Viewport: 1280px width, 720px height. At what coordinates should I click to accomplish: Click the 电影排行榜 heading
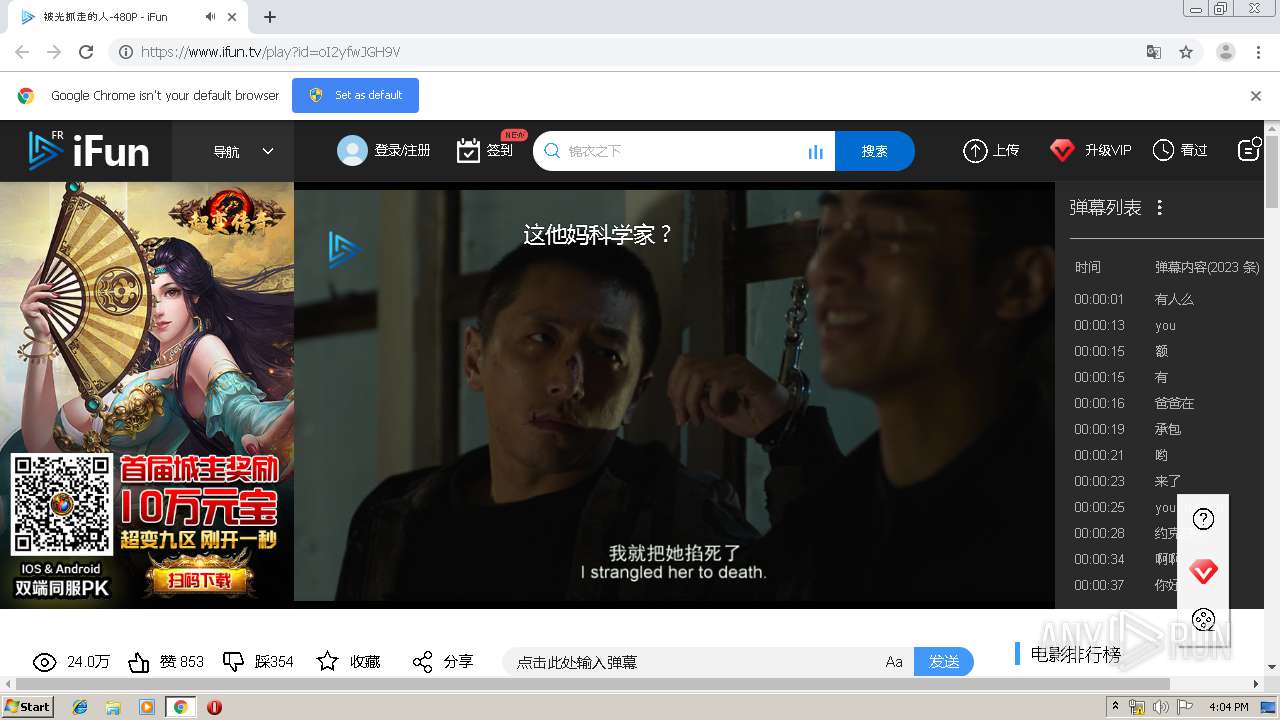click(1076, 654)
